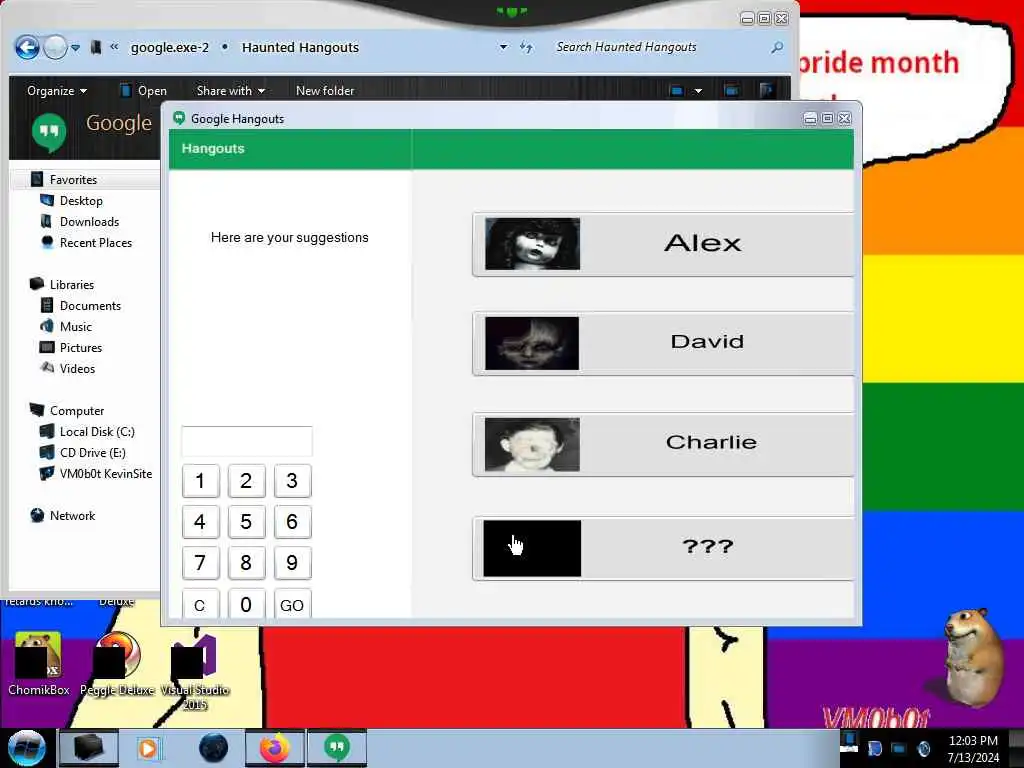
Task: Clear the keypad with the C button
Action: tap(200, 603)
